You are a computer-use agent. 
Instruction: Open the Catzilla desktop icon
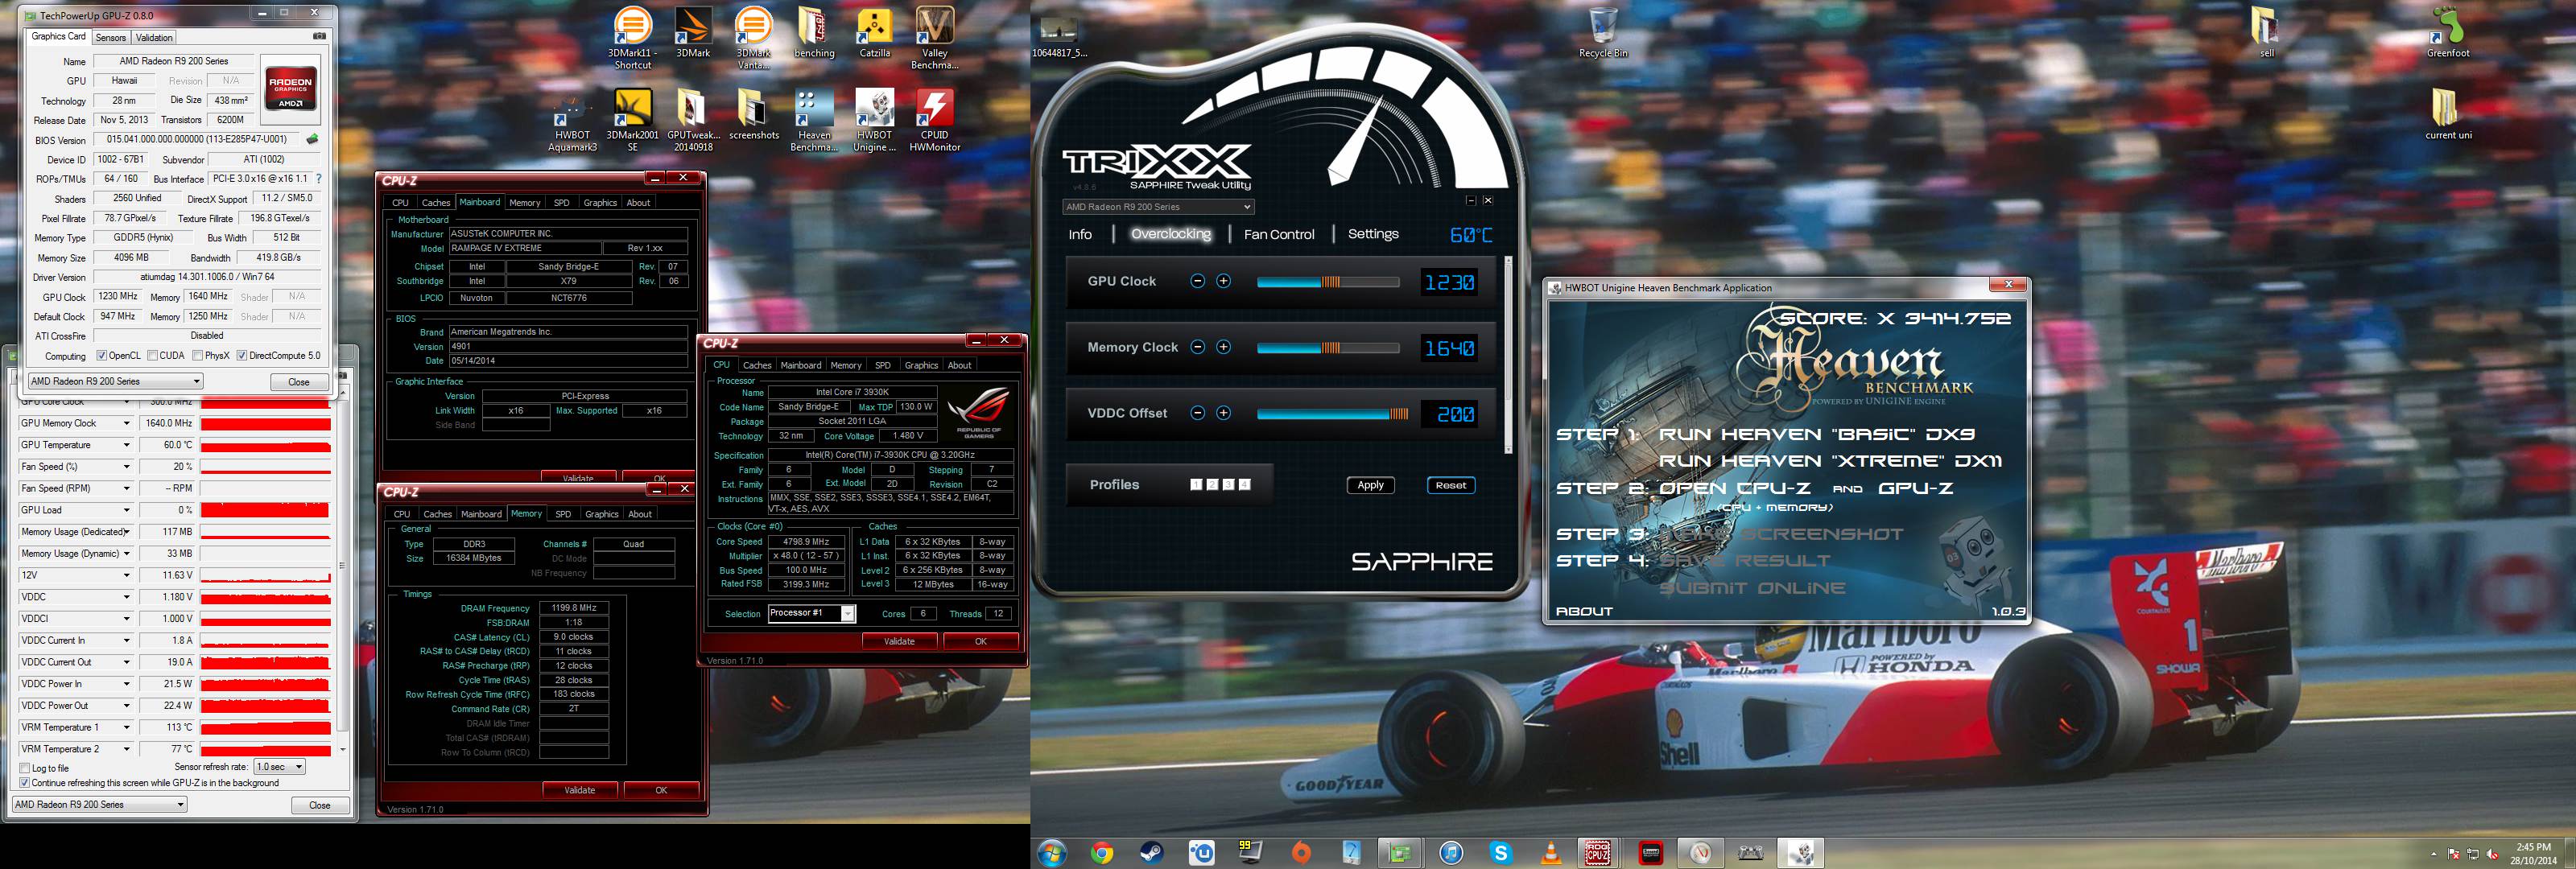(x=875, y=33)
